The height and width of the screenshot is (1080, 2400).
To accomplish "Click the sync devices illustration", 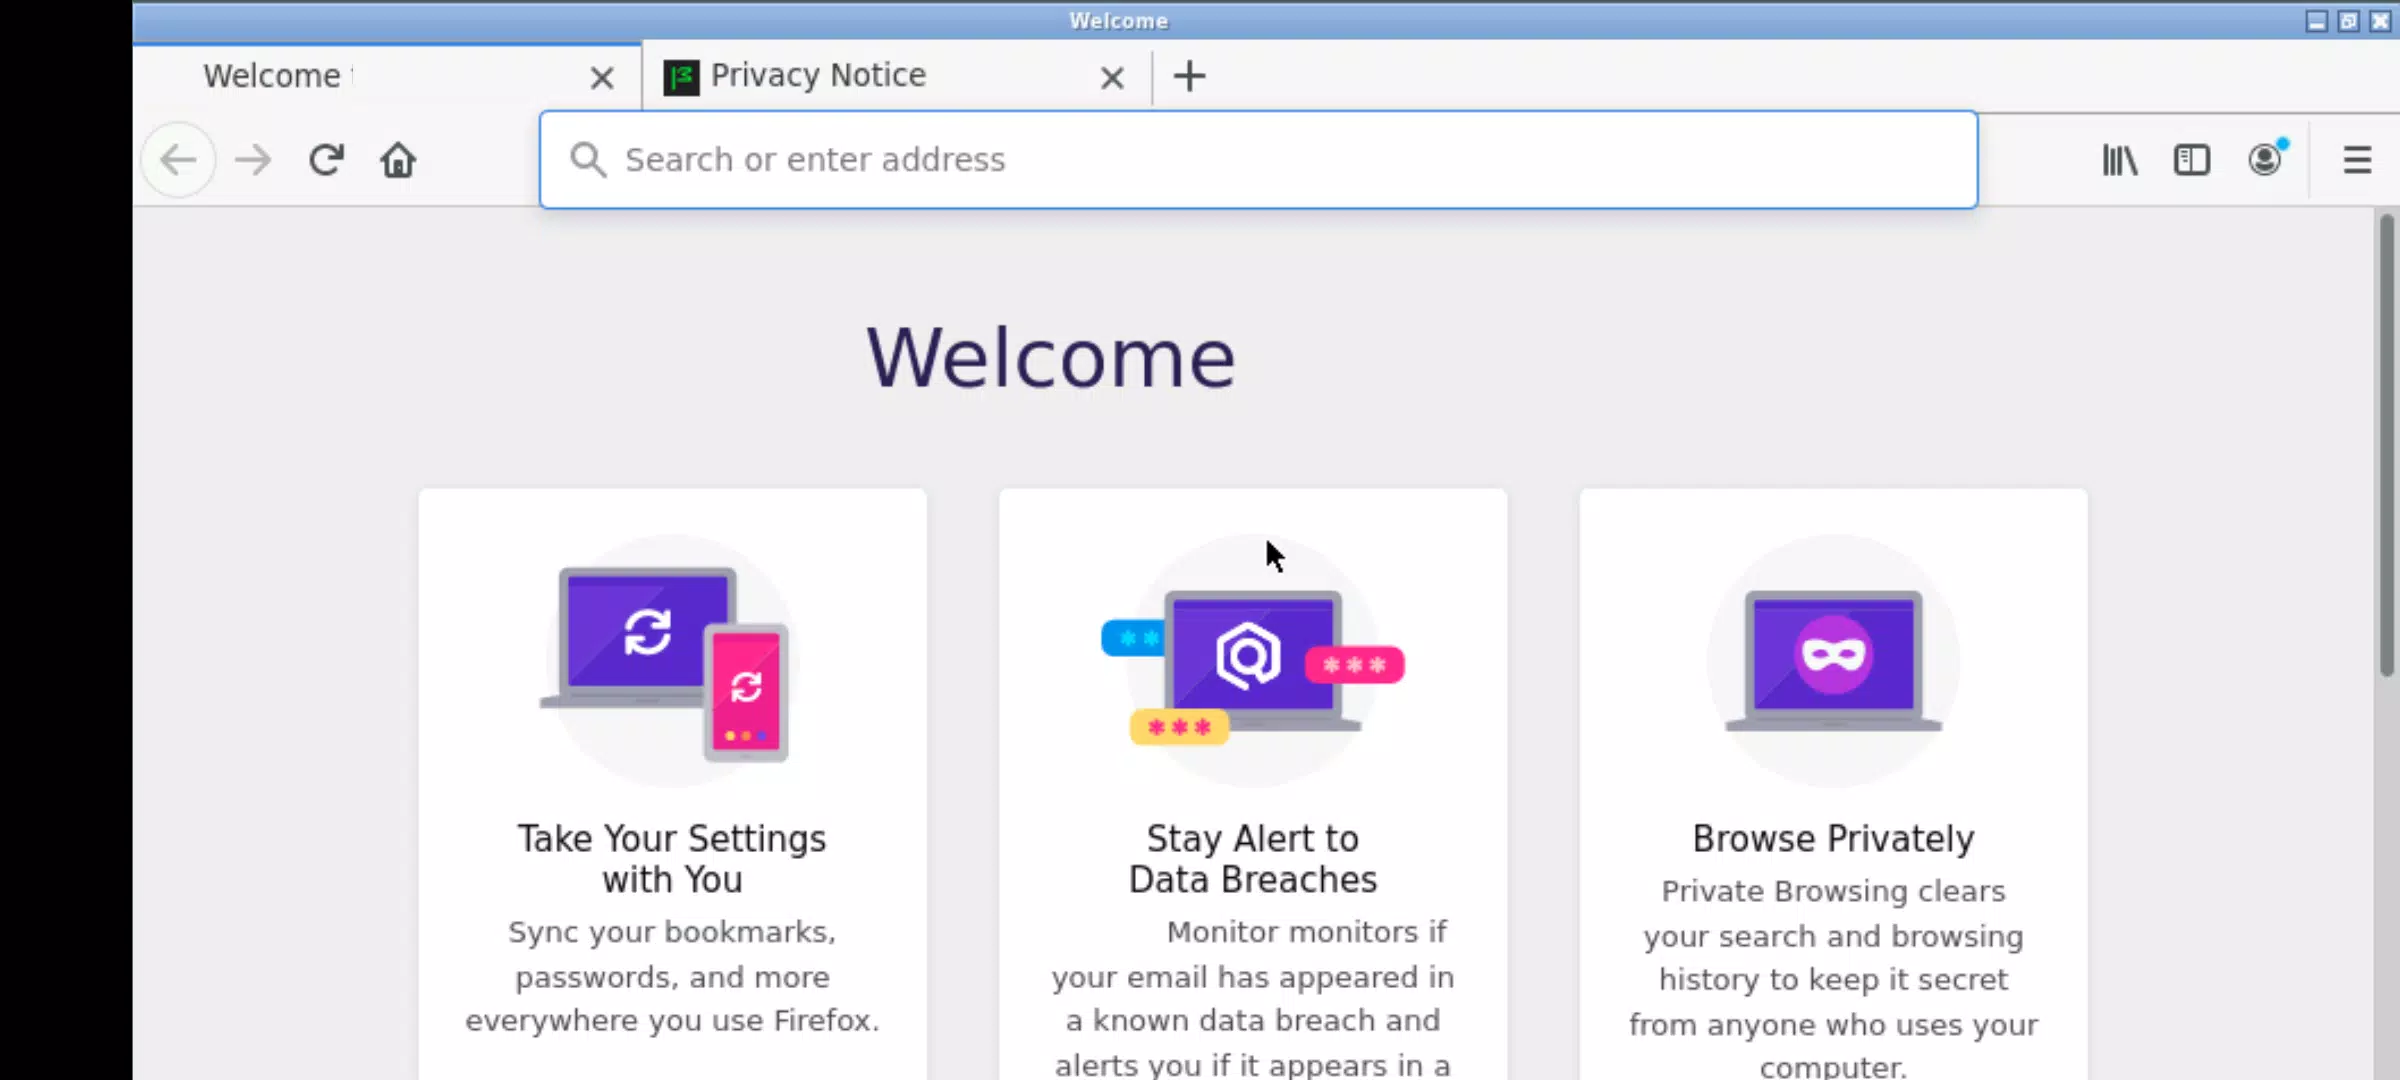I will (665, 662).
